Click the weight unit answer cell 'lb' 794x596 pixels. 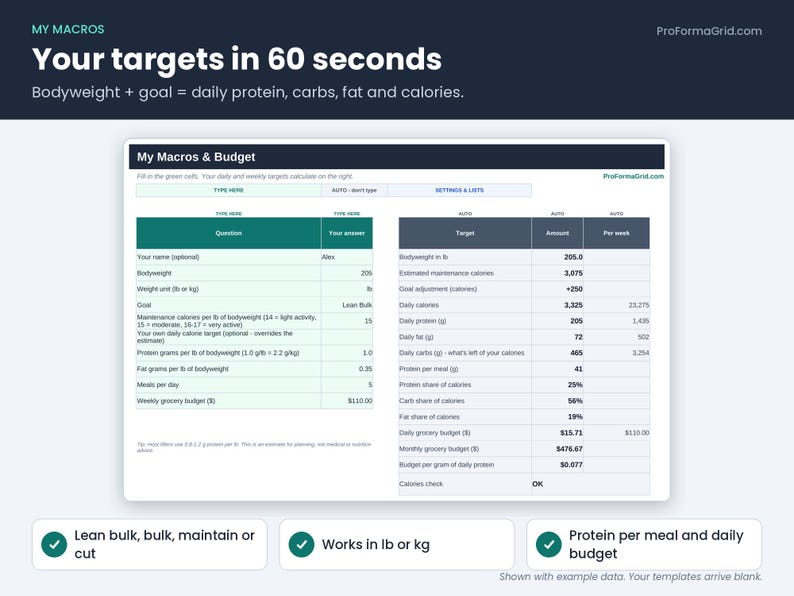(x=347, y=289)
